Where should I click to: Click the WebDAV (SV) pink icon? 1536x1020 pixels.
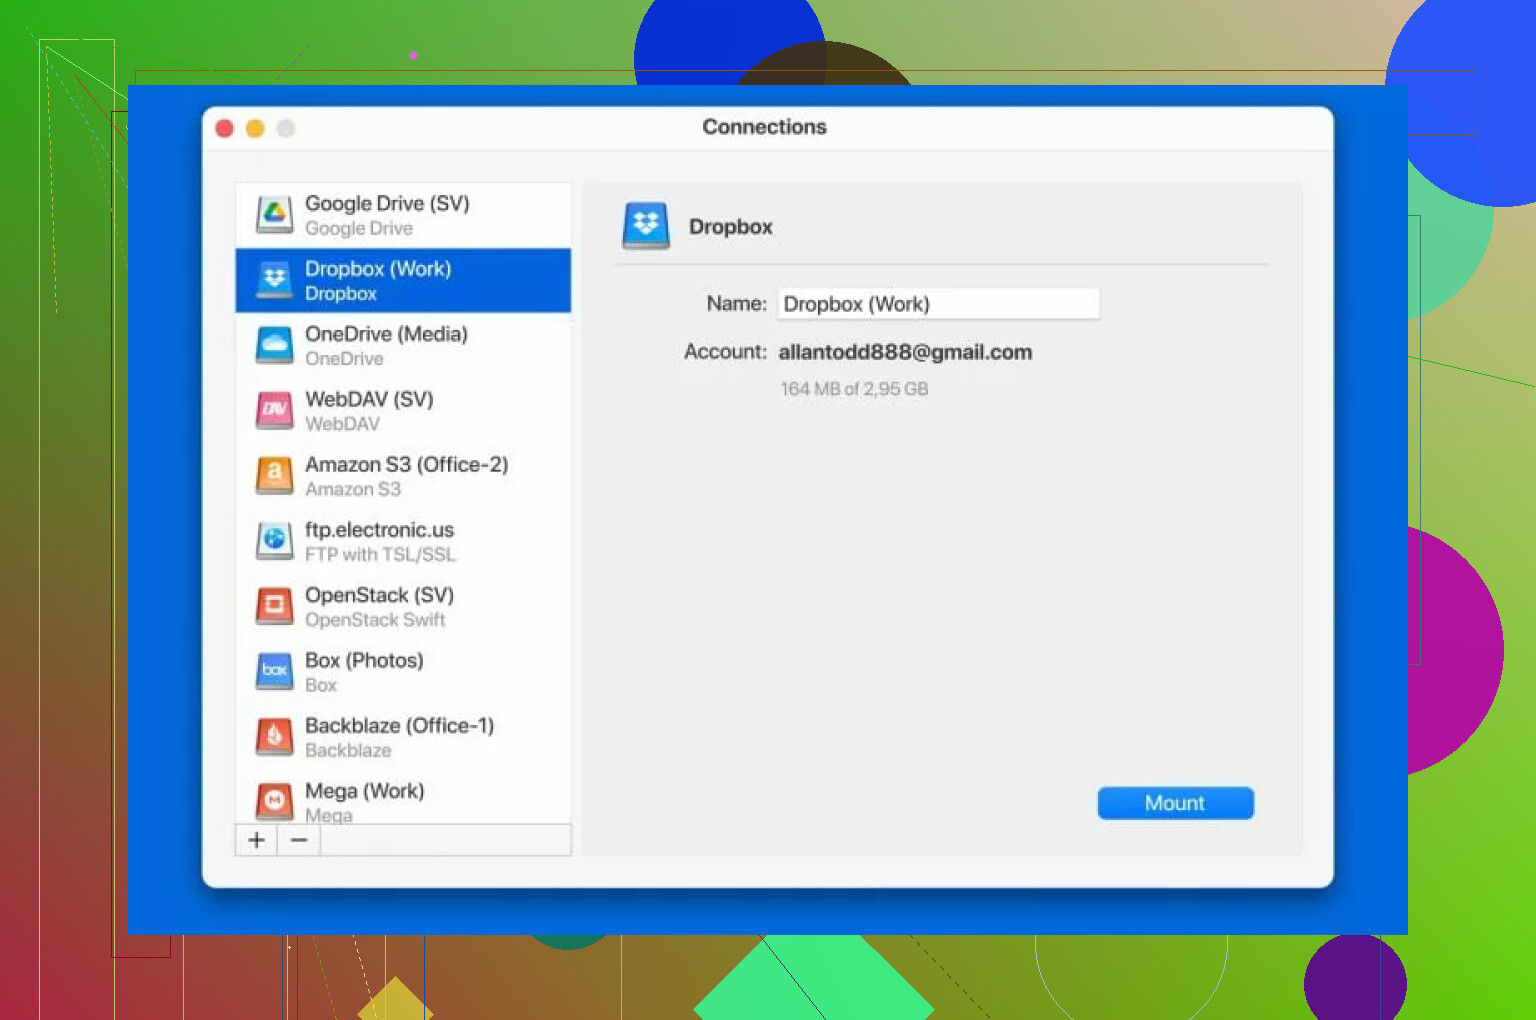click(x=274, y=410)
